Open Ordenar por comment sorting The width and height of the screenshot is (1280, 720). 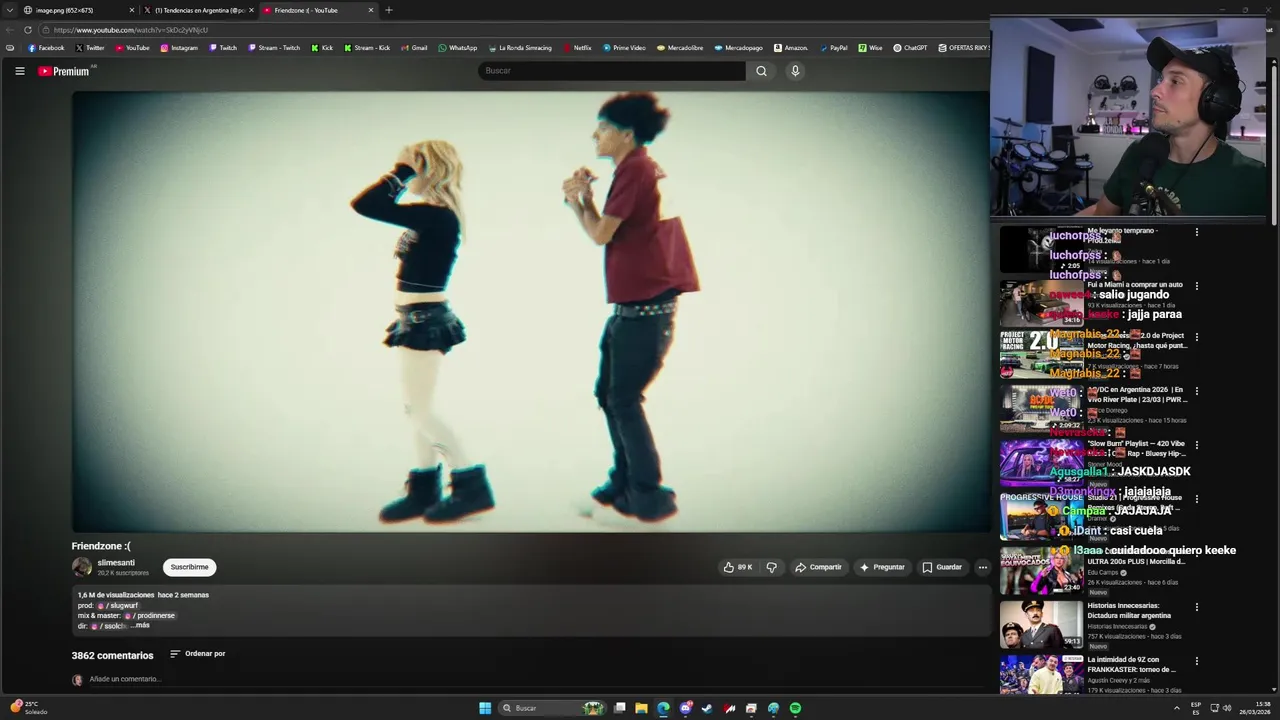pos(198,654)
